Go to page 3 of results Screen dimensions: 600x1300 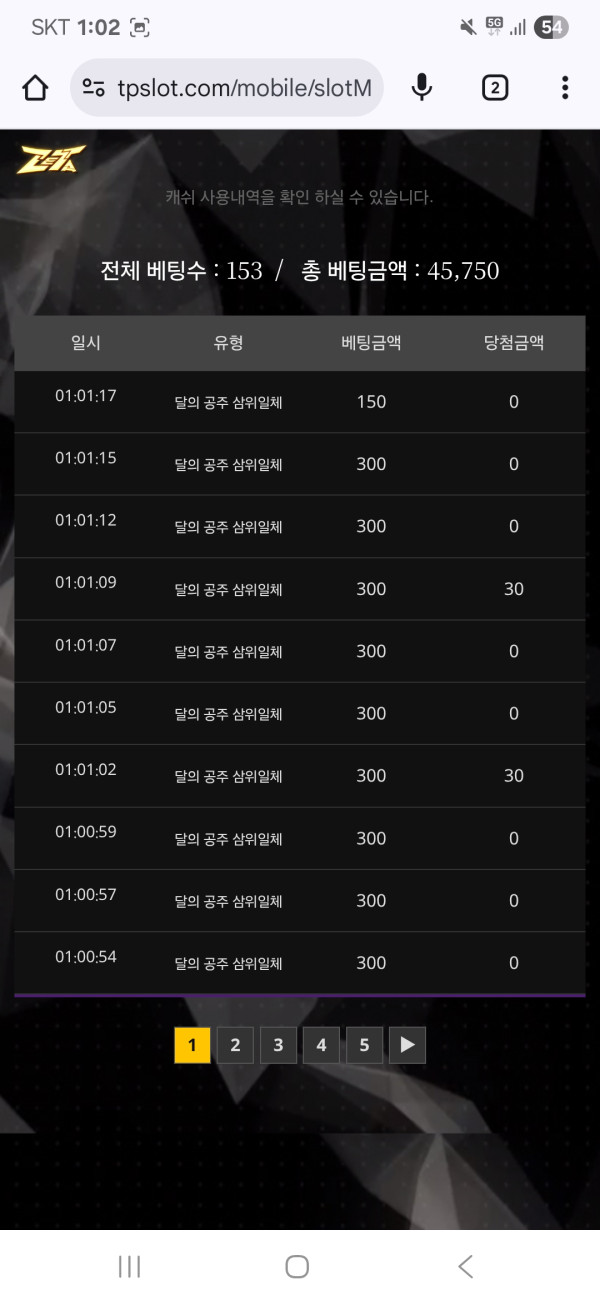pos(278,1045)
